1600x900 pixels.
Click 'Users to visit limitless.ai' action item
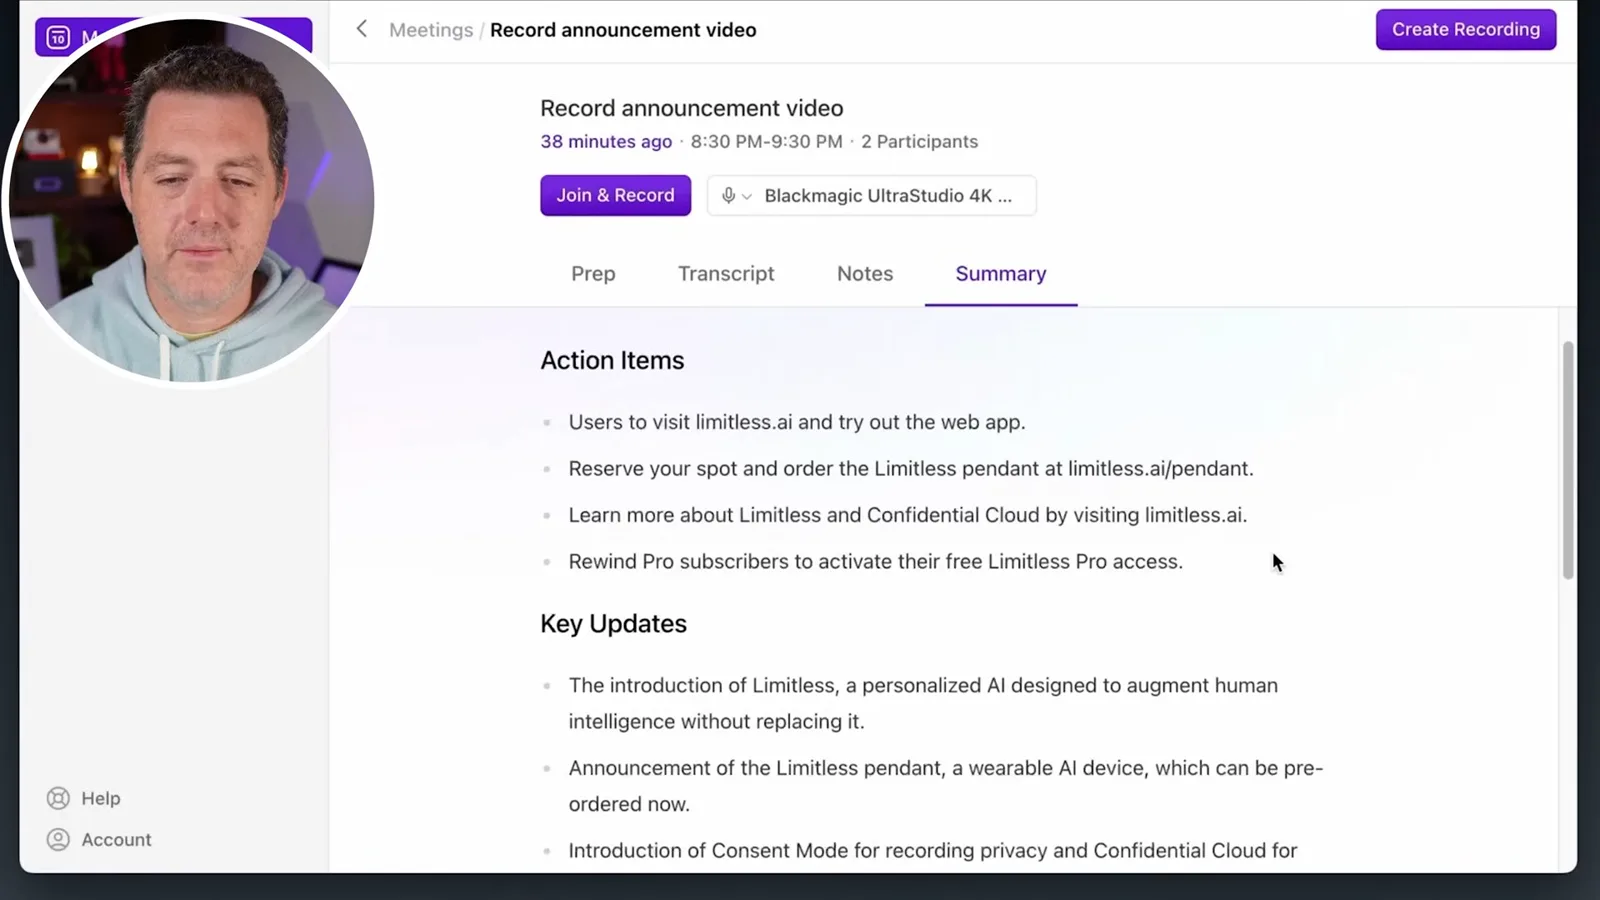tap(797, 422)
